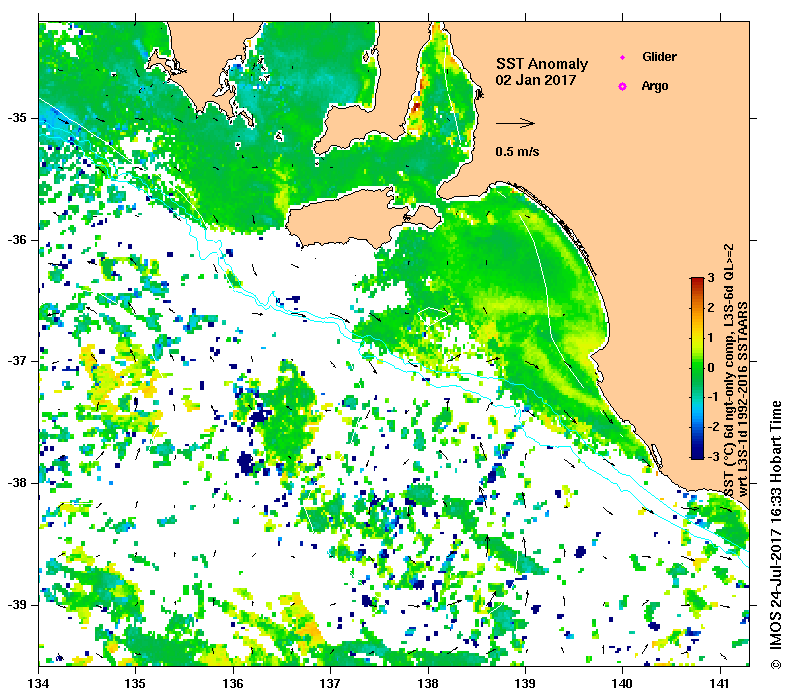Click the '0.5 m/s' scale label
Image resolution: width=791 pixels, height=700 pixels.
(x=517, y=152)
